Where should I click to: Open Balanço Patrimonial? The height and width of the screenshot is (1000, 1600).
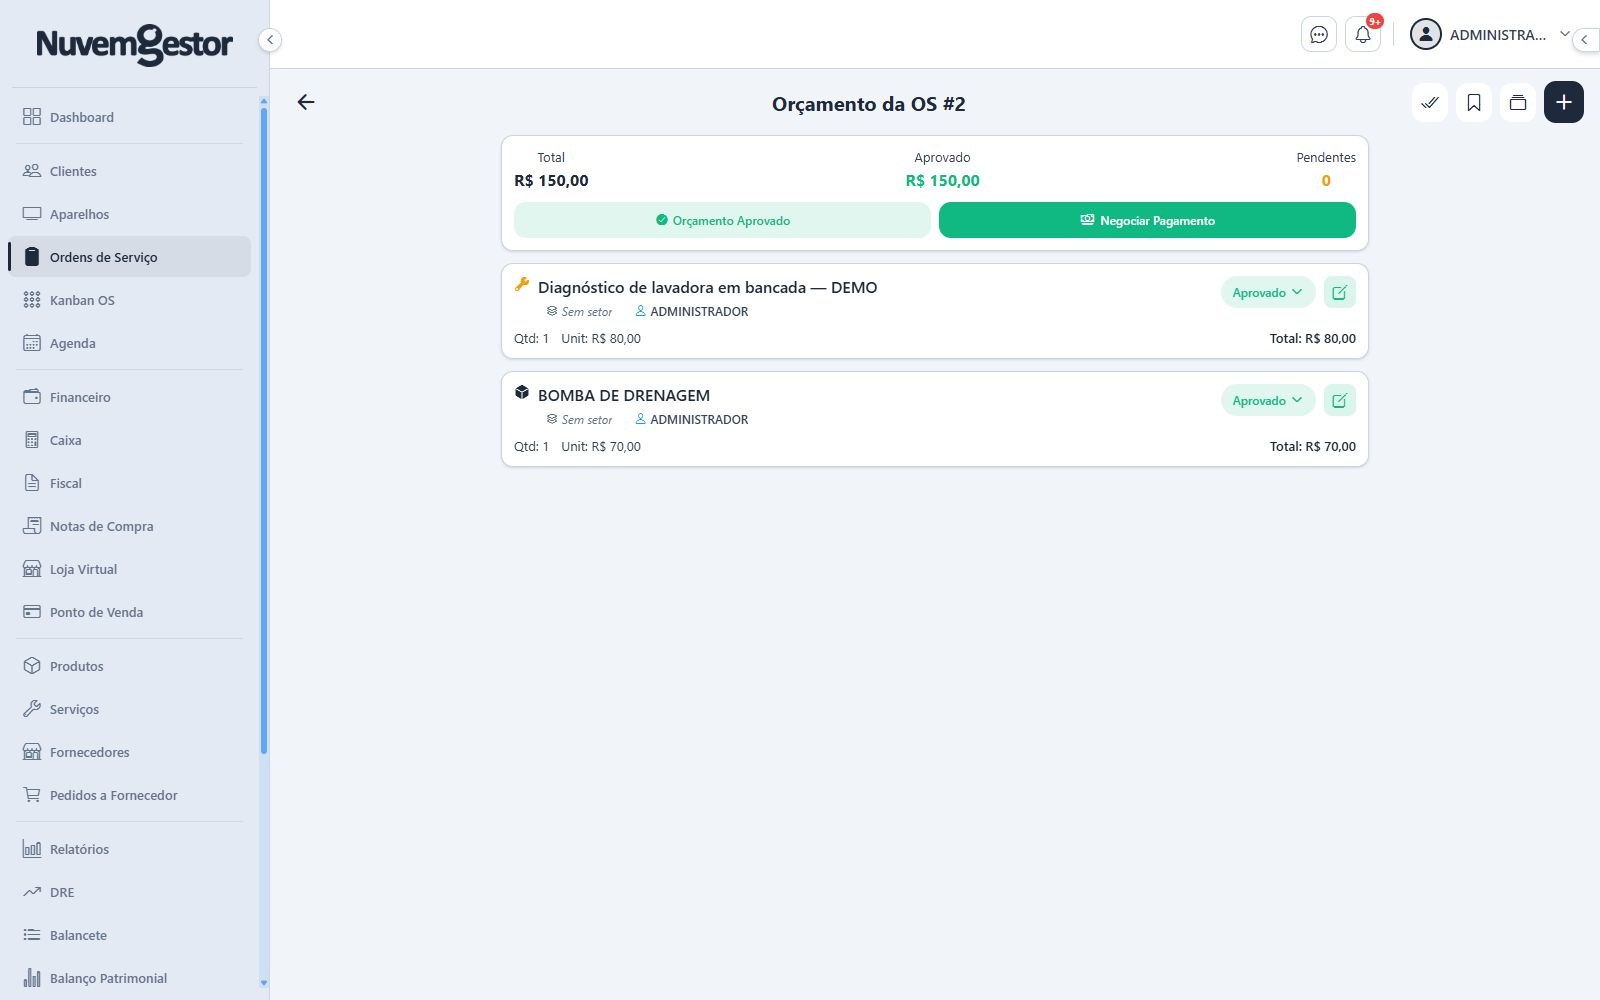(130, 978)
